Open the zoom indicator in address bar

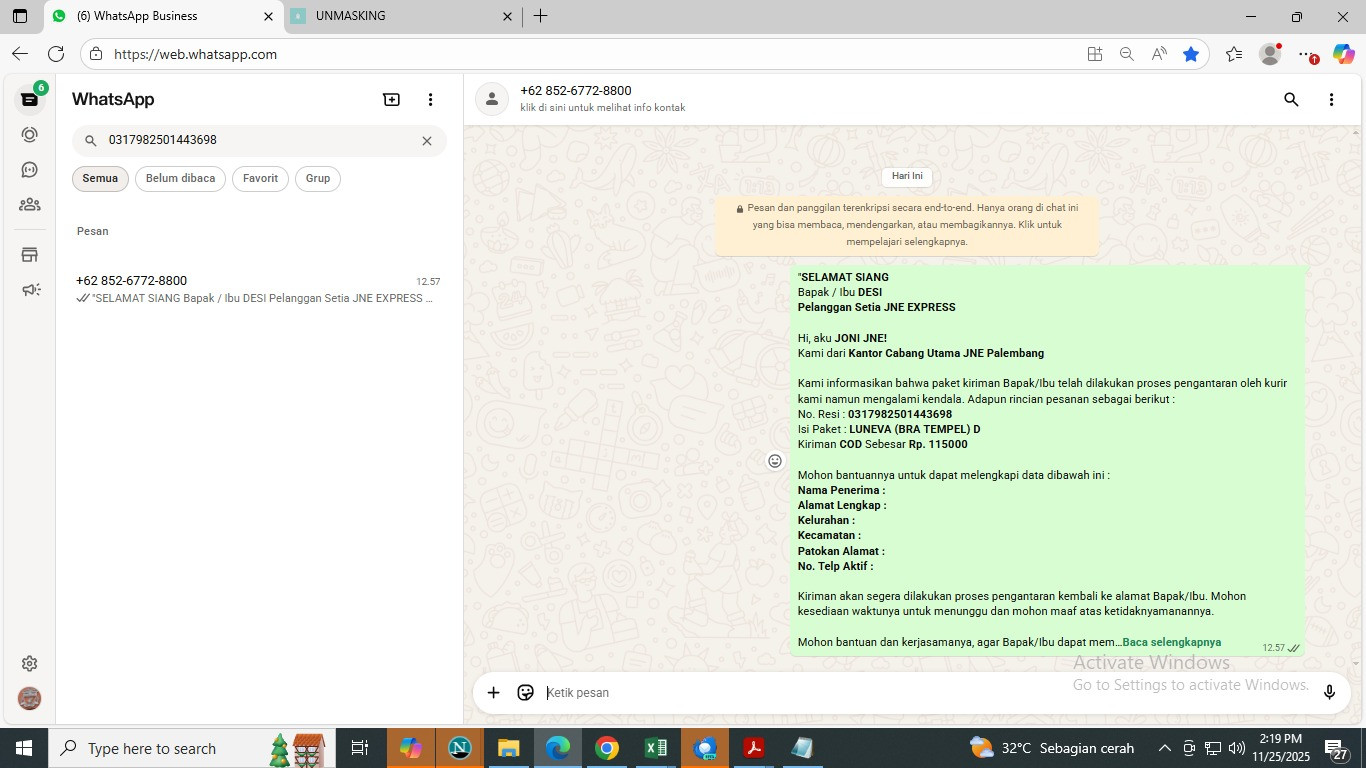pos(1127,54)
